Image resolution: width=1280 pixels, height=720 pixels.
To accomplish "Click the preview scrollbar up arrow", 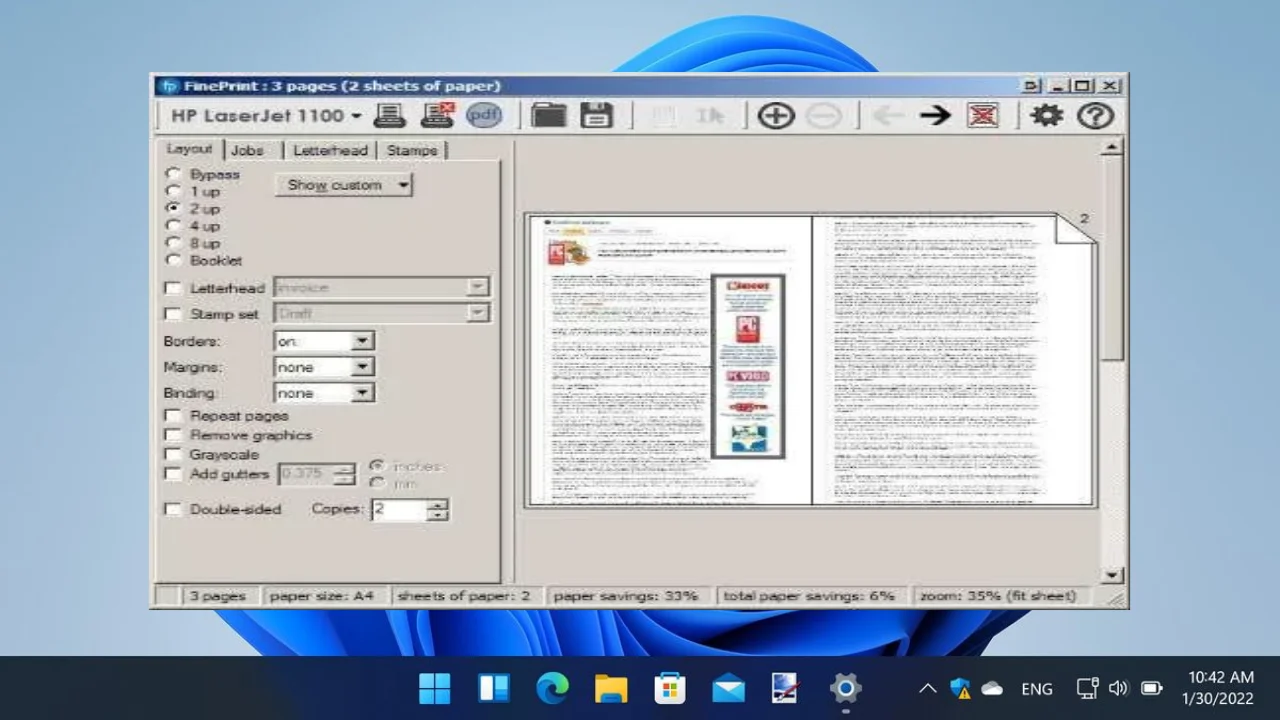I will pos(1112,148).
